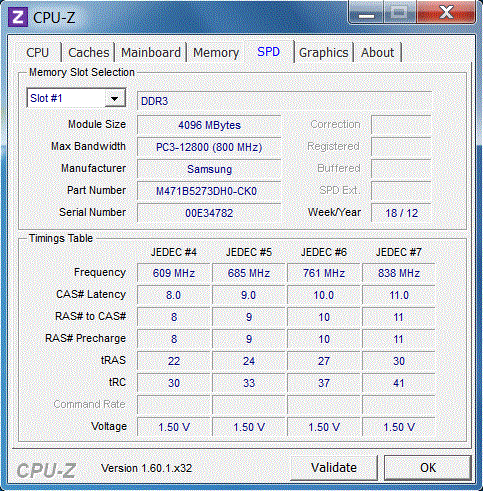Switch to the Caches tab
Screen dimensions: 483x491
click(x=88, y=53)
